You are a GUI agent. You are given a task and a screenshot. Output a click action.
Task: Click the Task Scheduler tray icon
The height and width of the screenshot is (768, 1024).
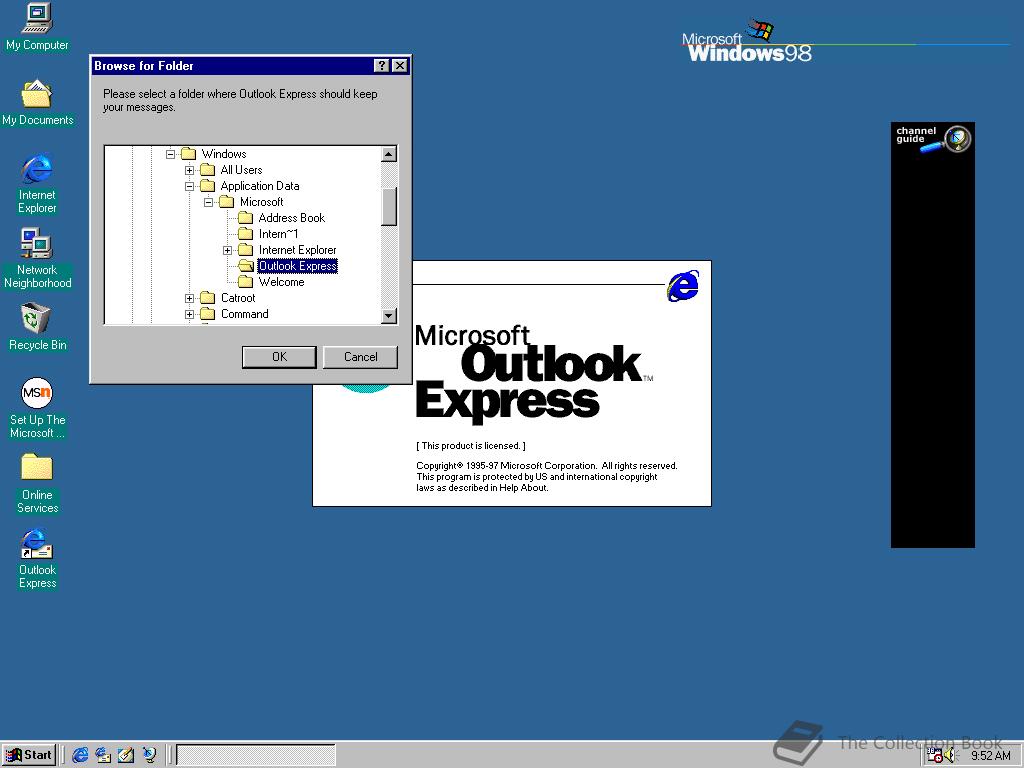(935, 756)
